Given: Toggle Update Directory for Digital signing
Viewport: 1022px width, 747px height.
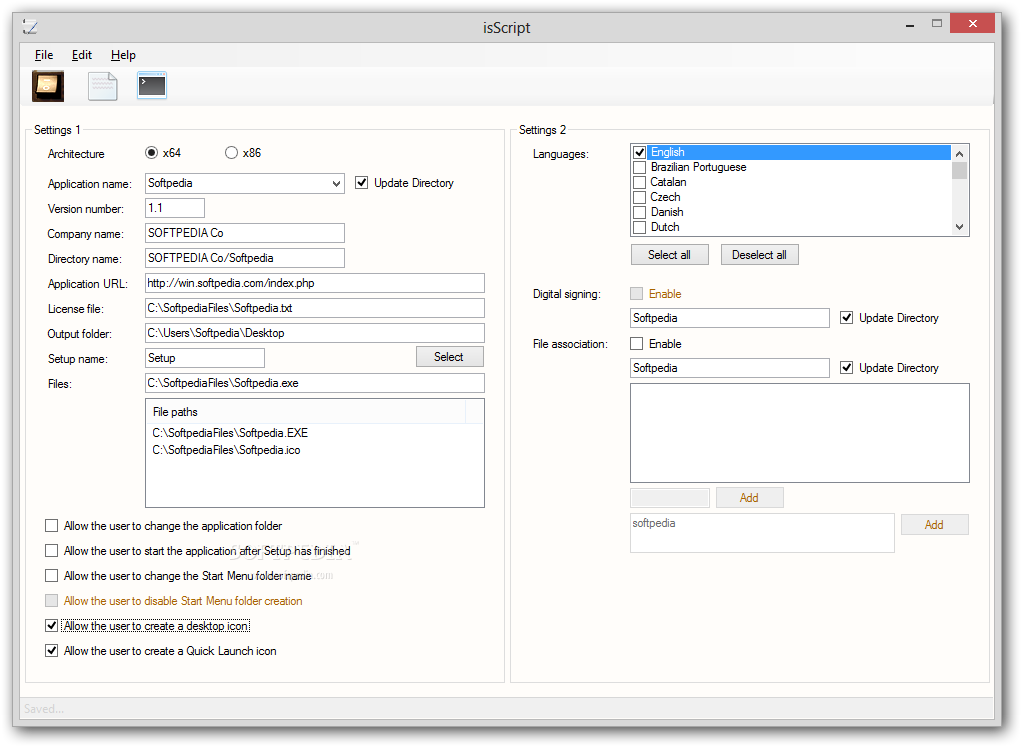Looking at the screenshot, I should pyautogui.click(x=847, y=318).
